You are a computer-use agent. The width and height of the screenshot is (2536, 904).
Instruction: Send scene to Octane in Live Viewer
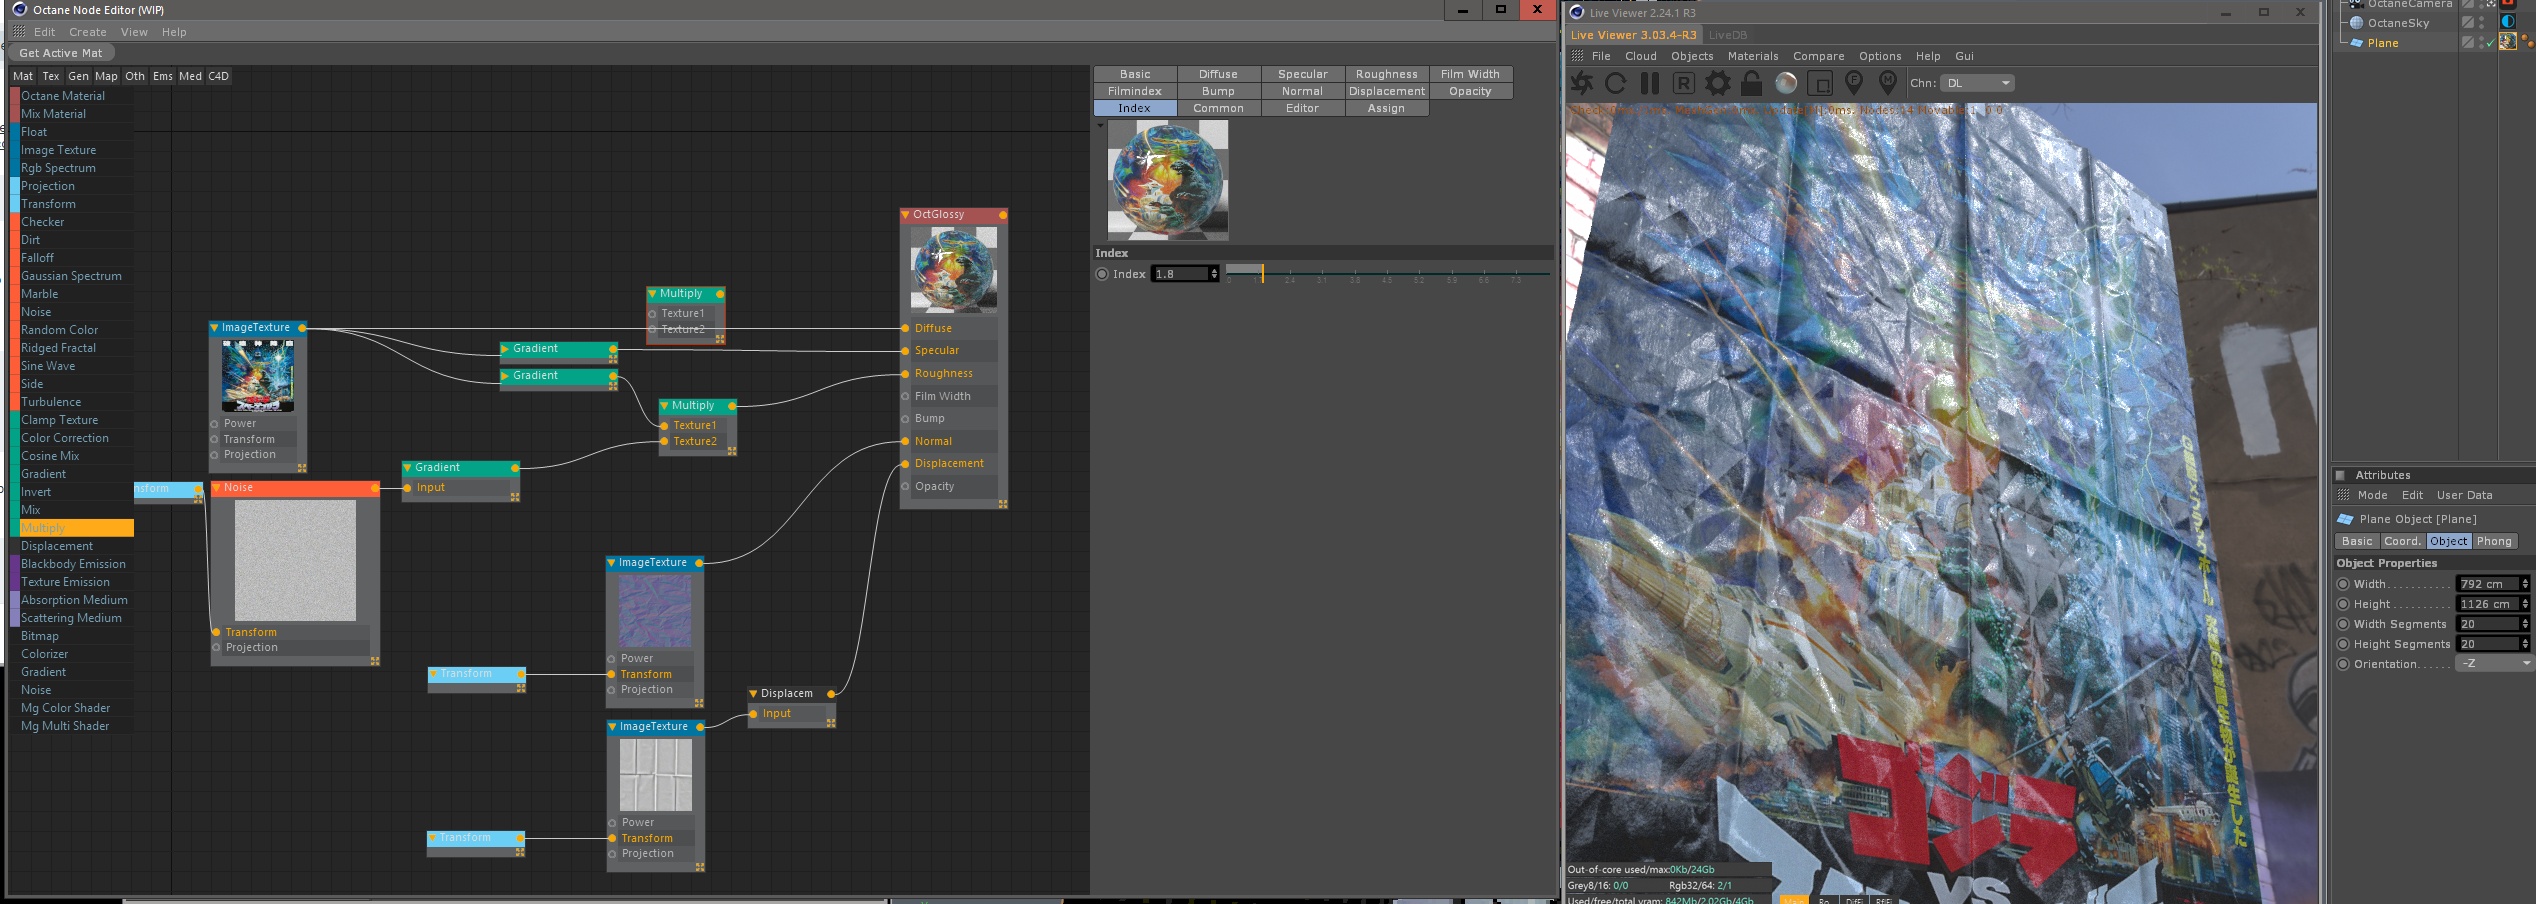(x=1582, y=83)
